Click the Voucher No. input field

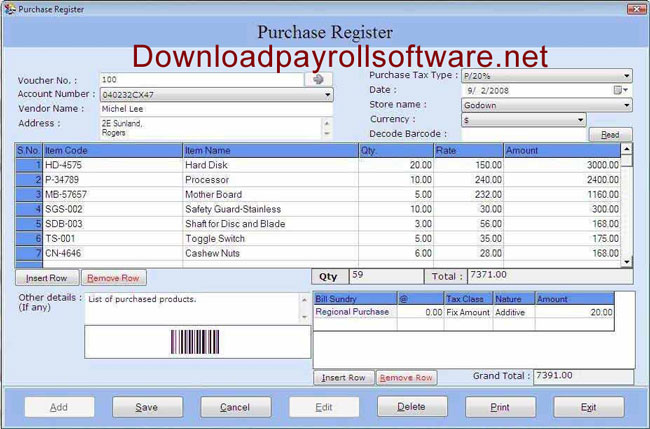point(202,80)
